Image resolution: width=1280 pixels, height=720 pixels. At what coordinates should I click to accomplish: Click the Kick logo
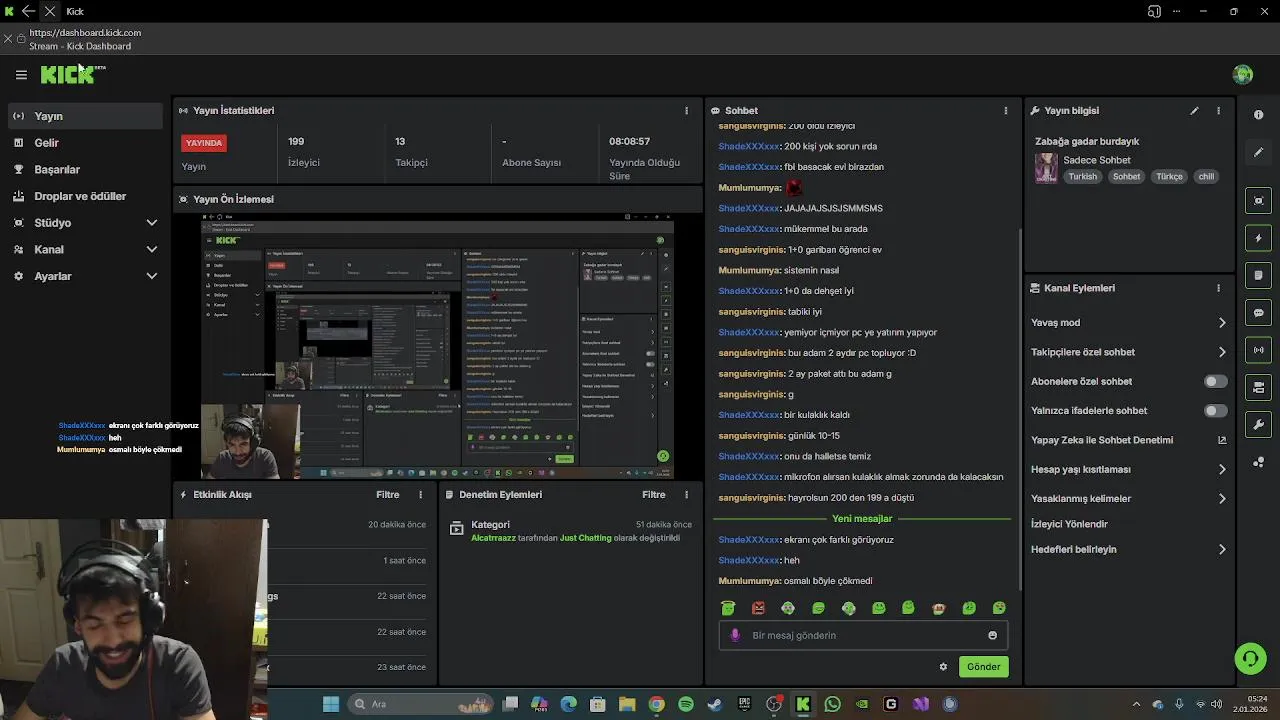pos(70,75)
